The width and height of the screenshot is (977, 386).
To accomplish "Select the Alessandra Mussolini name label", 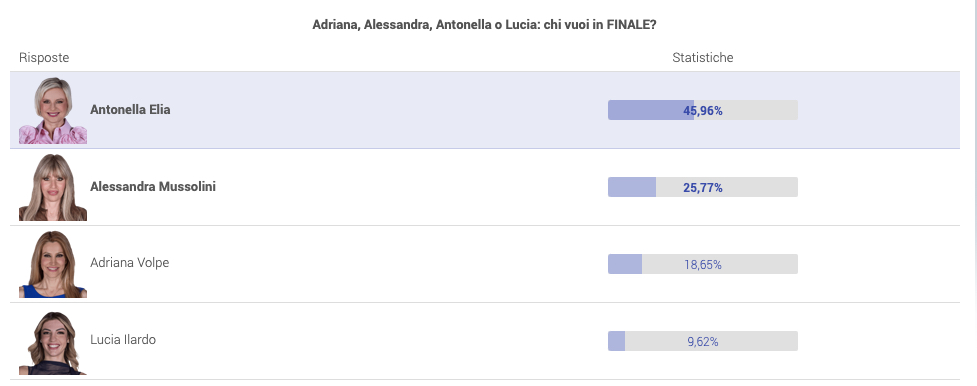I will point(153,186).
